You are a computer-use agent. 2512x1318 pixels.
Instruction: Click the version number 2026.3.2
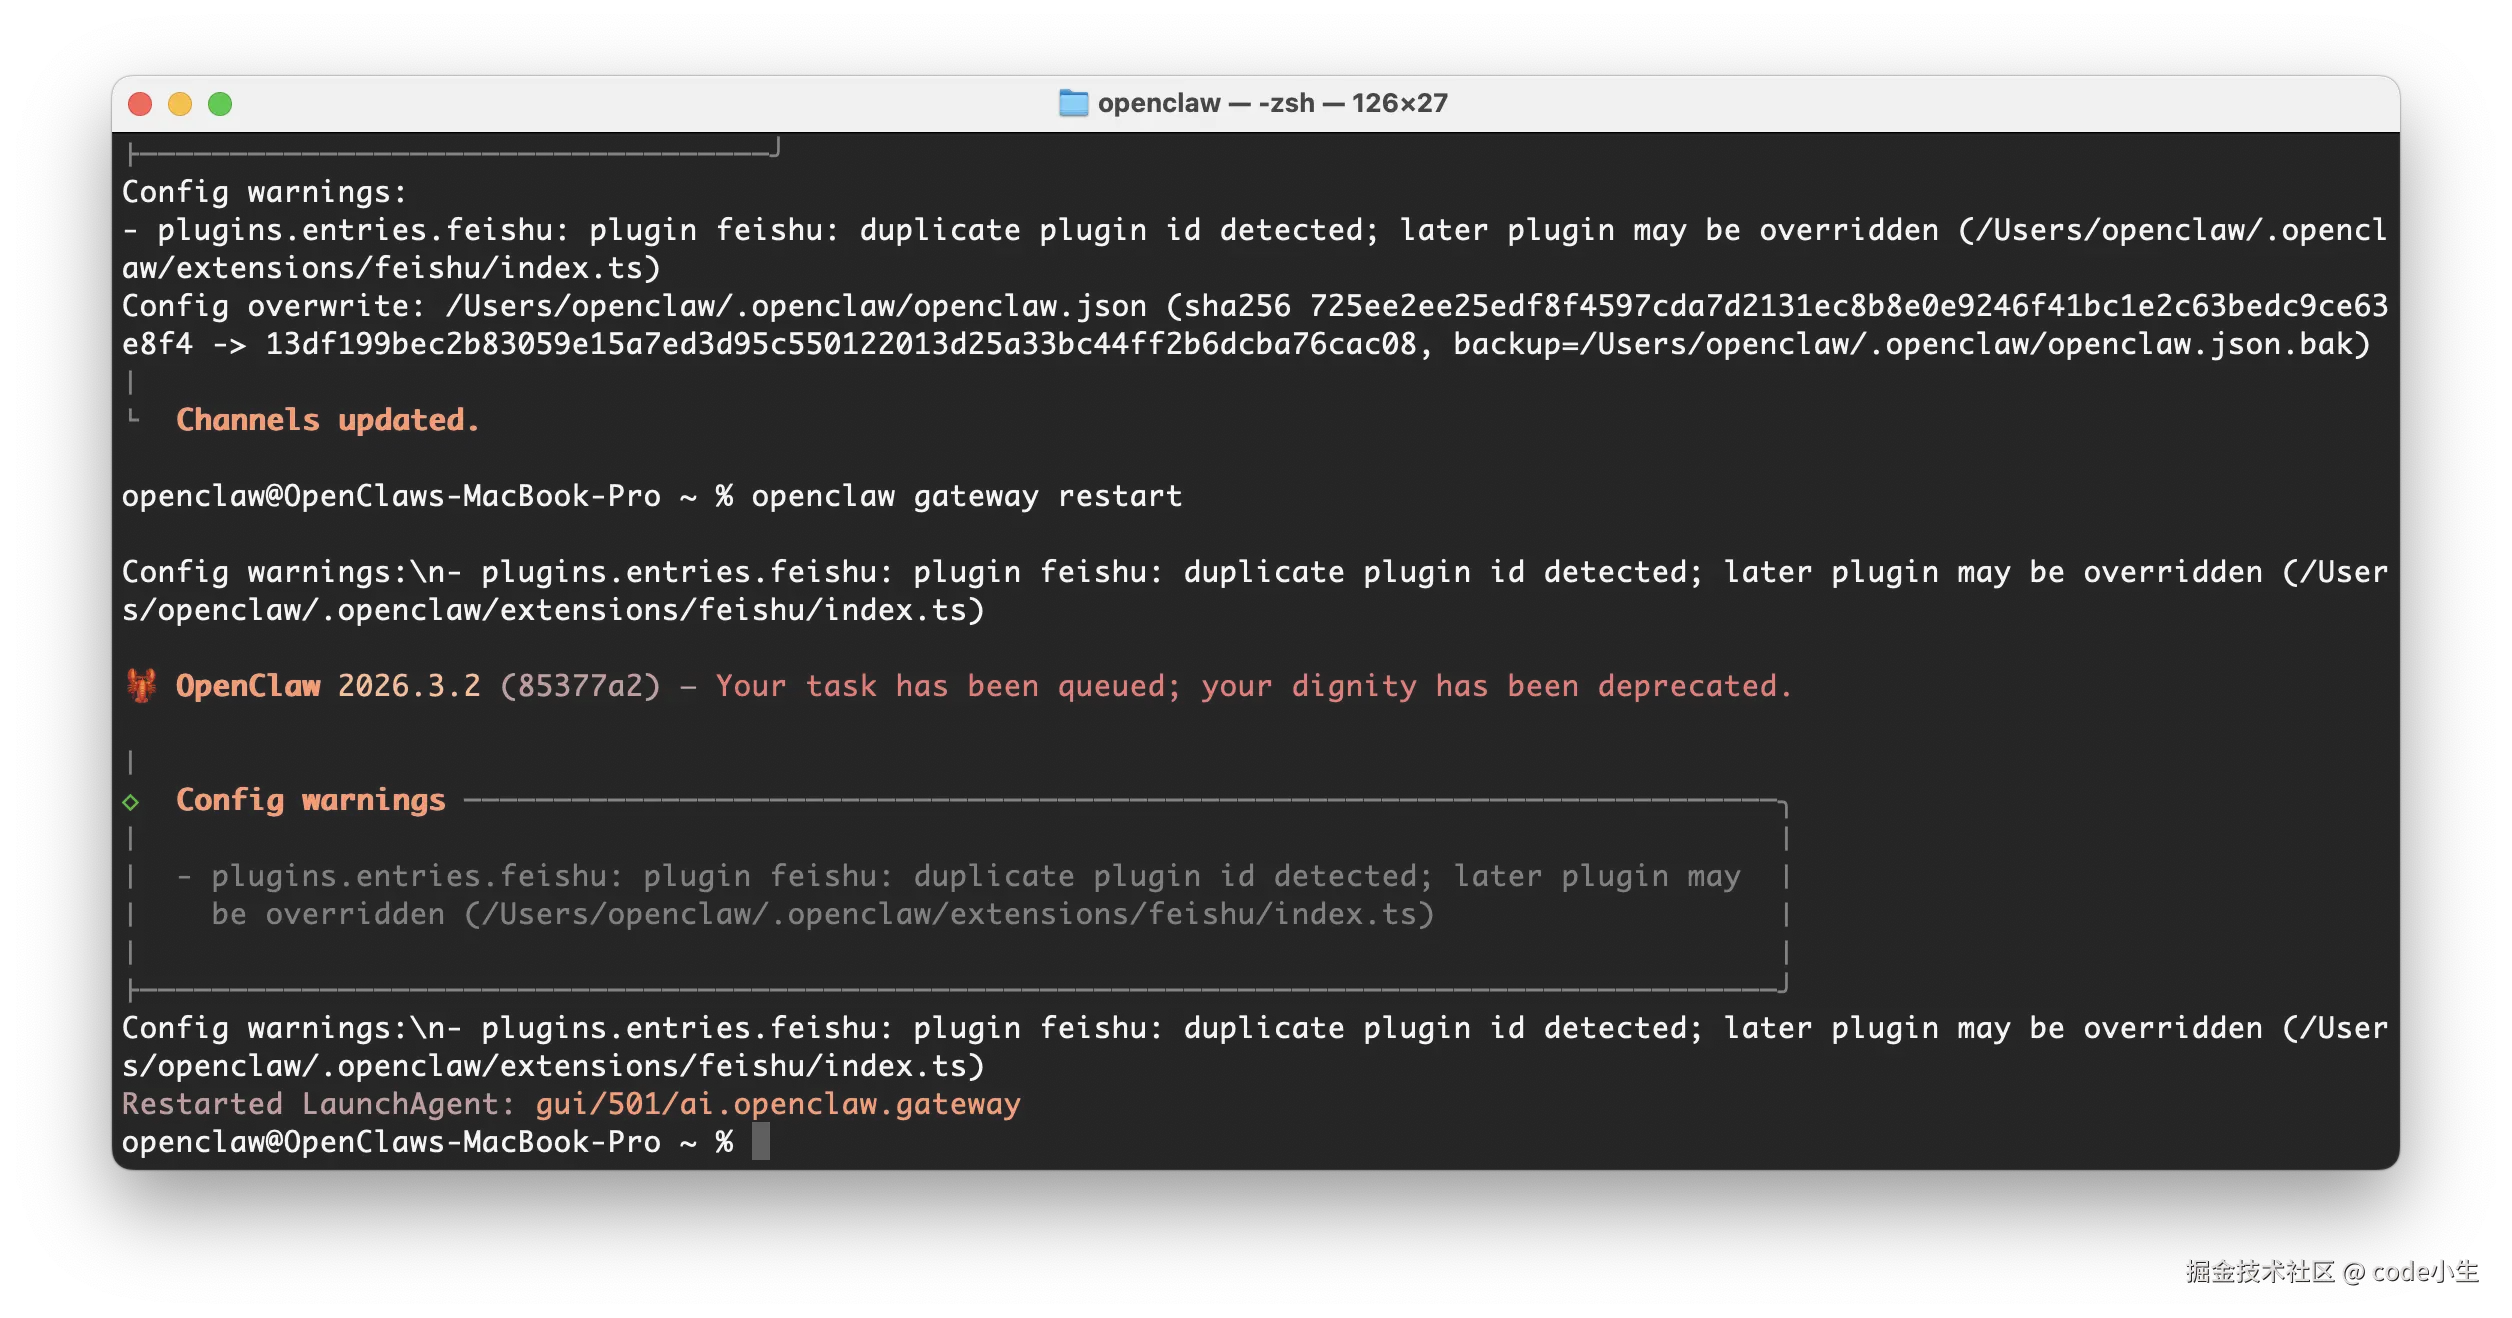[x=408, y=686]
